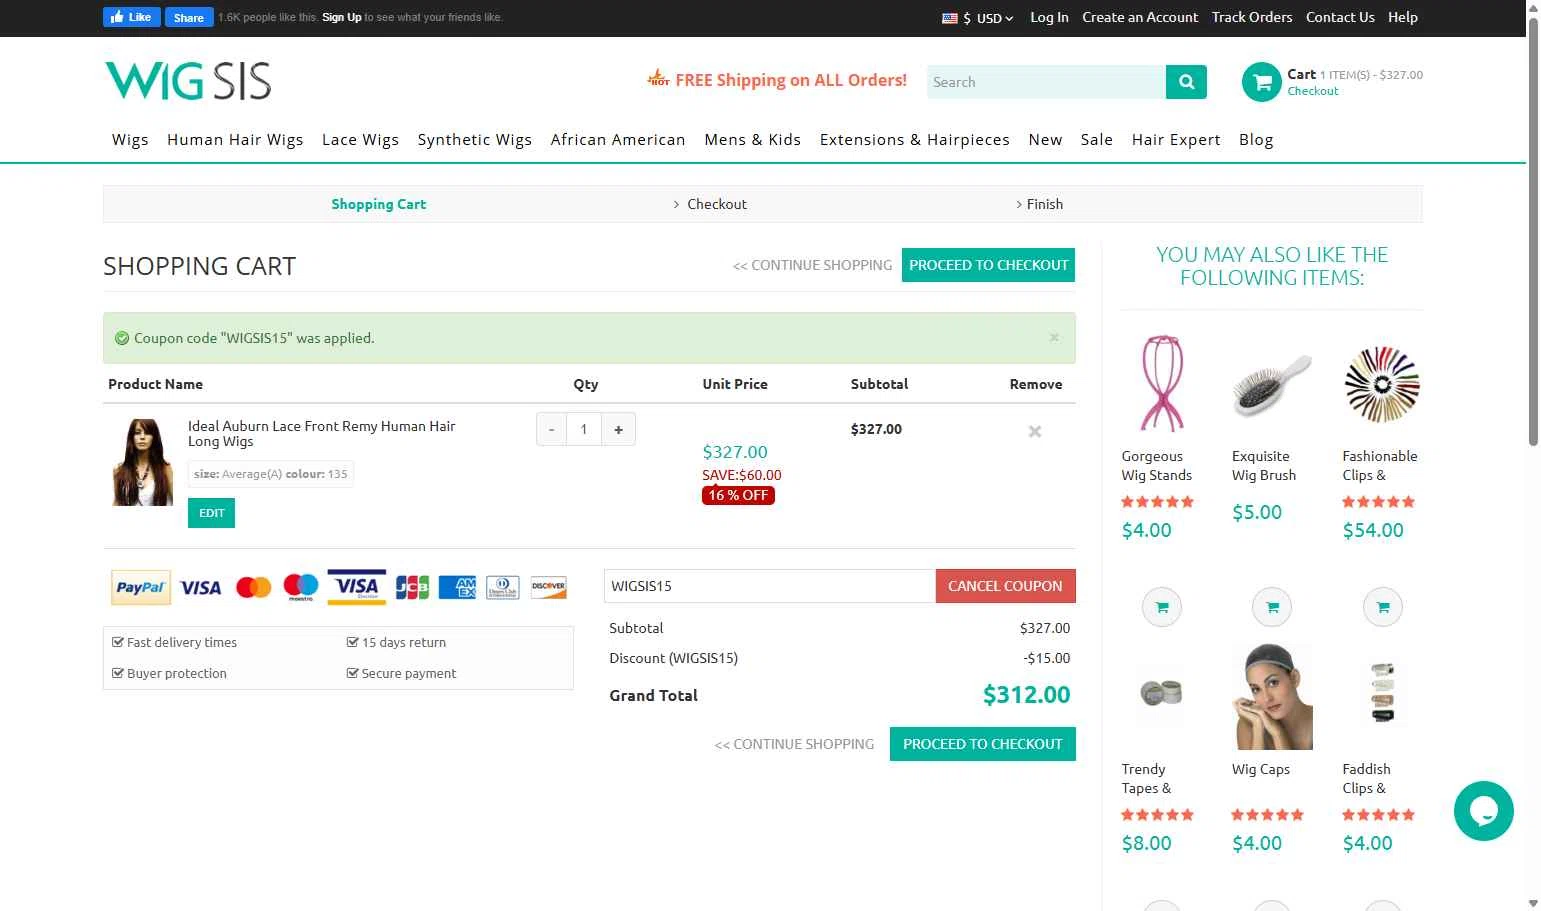Open the live chat bubble
Image resolution: width=1541 pixels, height=911 pixels.
[1484, 811]
